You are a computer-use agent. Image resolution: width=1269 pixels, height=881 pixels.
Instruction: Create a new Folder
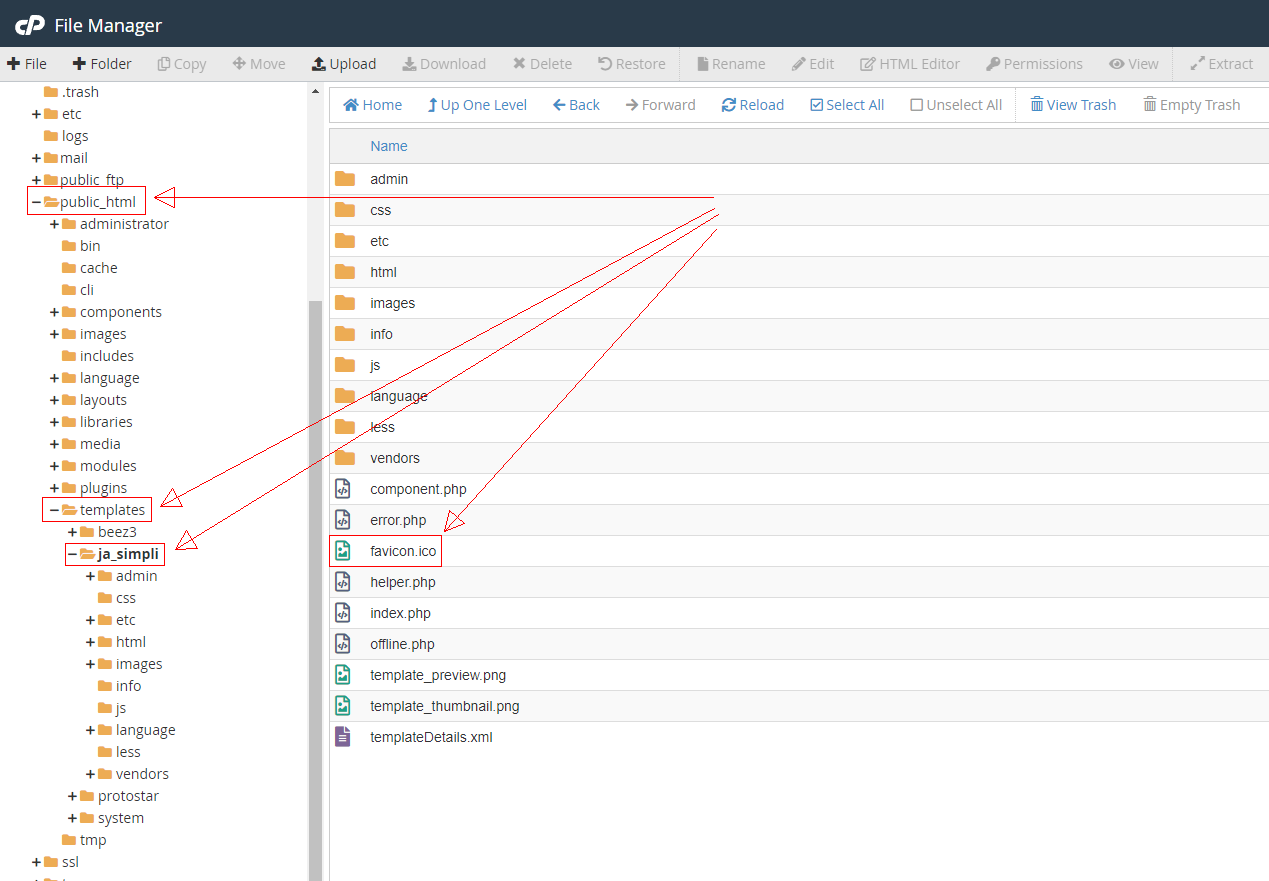click(x=101, y=63)
